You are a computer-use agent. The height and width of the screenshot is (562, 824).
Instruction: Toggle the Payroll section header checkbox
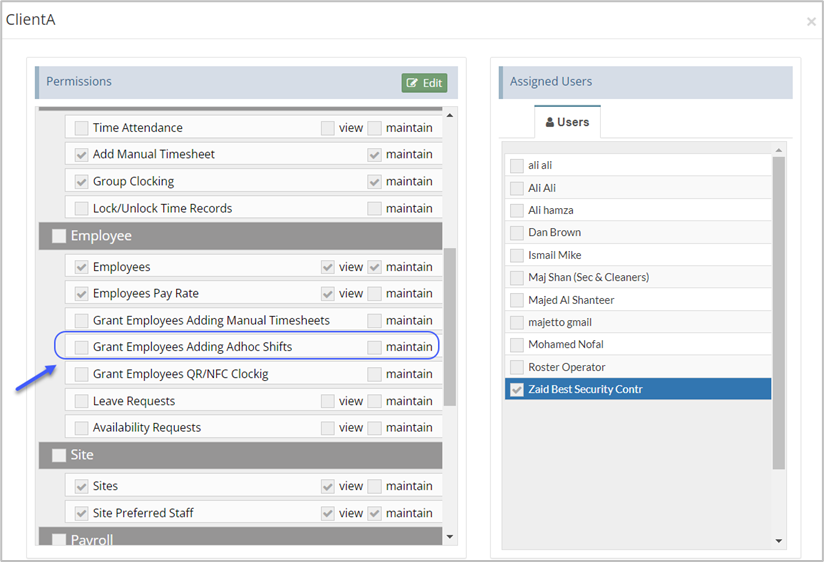tap(59, 539)
